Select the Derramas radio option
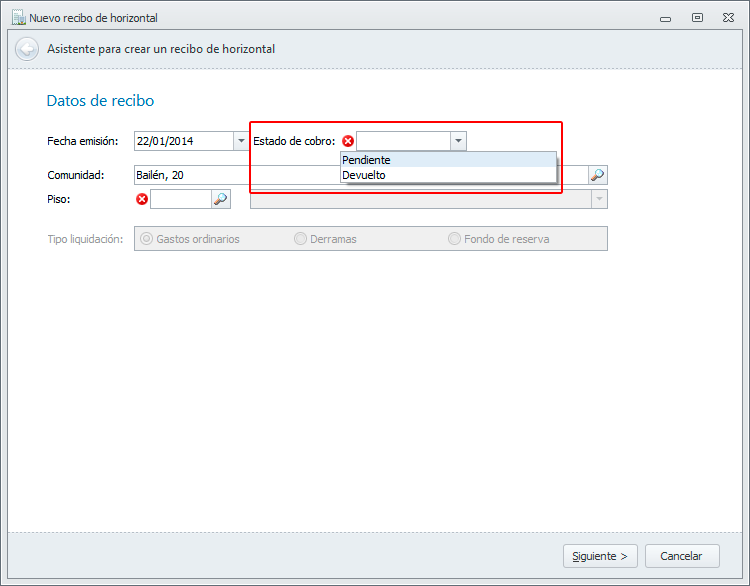750x586 pixels. 325,239
